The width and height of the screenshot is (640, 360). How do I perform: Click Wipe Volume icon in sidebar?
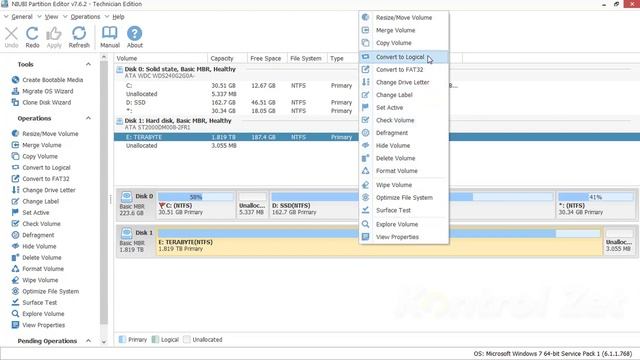point(16,280)
